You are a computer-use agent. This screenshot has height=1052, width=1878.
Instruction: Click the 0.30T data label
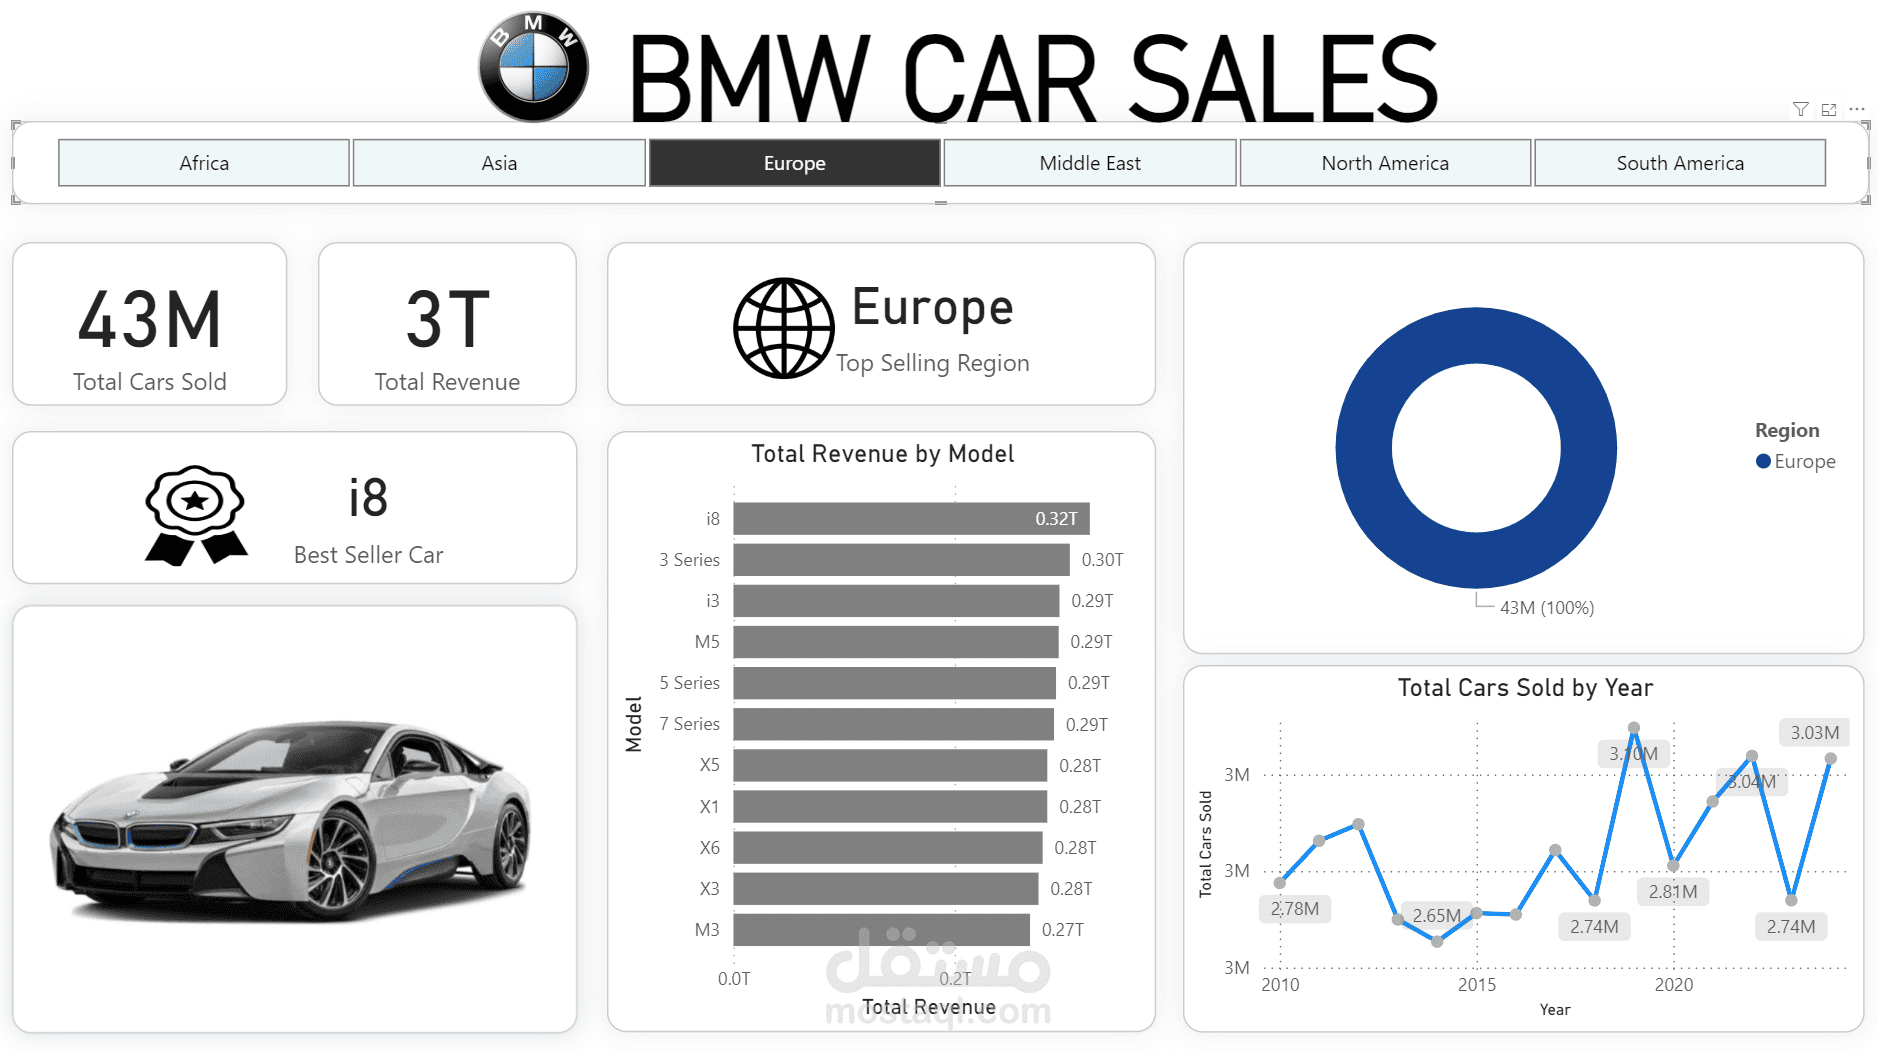[x=1102, y=560]
